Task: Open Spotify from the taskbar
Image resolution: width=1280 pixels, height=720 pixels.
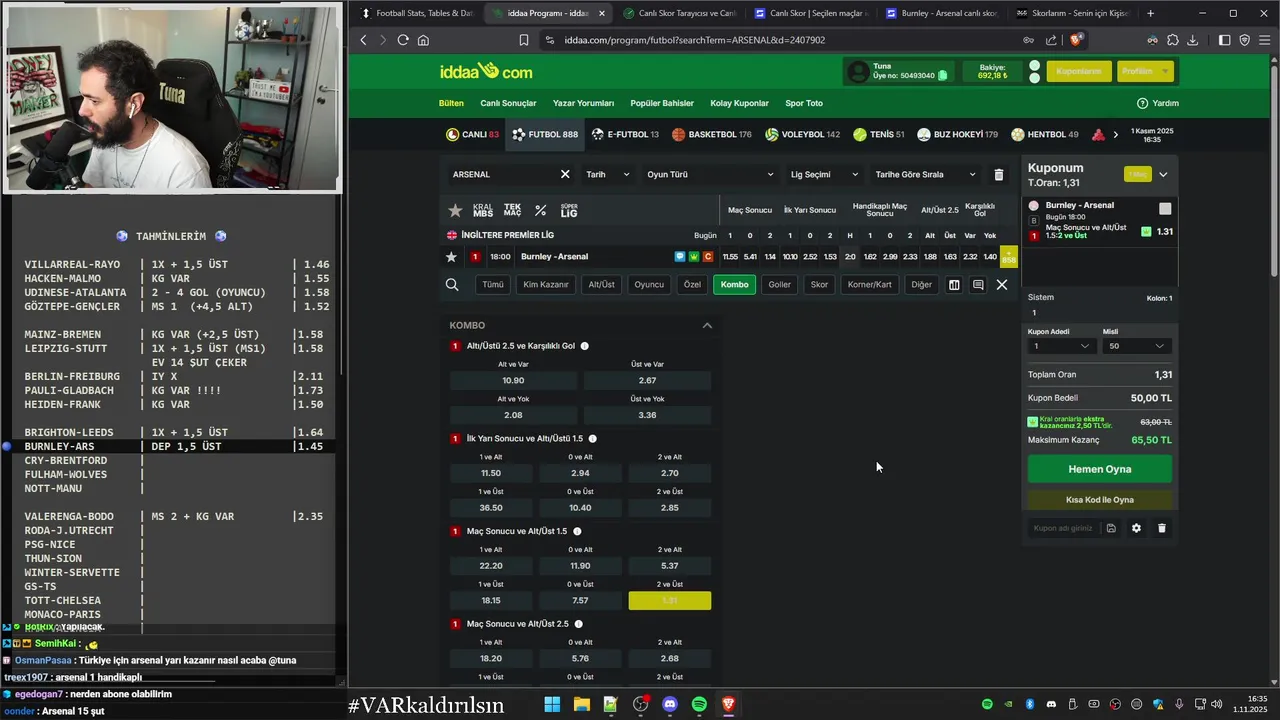Action: coord(699,704)
